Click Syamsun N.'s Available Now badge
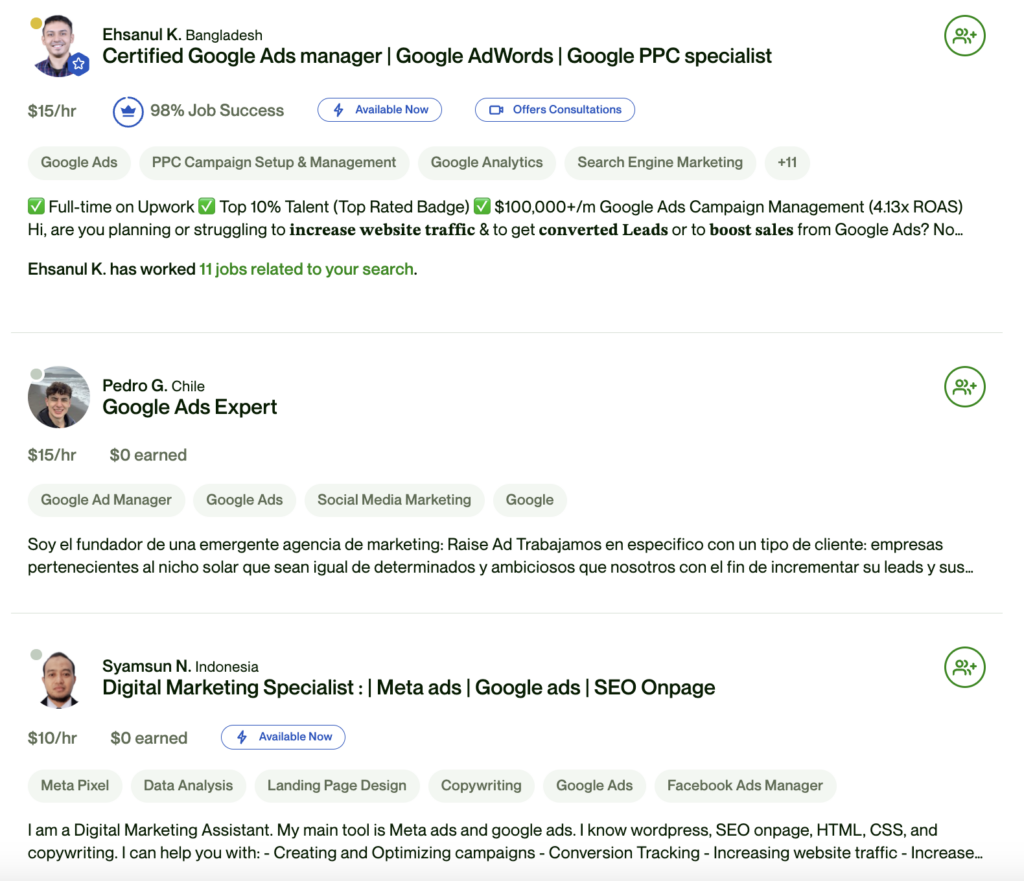This screenshot has width=1024, height=881. [x=283, y=737]
